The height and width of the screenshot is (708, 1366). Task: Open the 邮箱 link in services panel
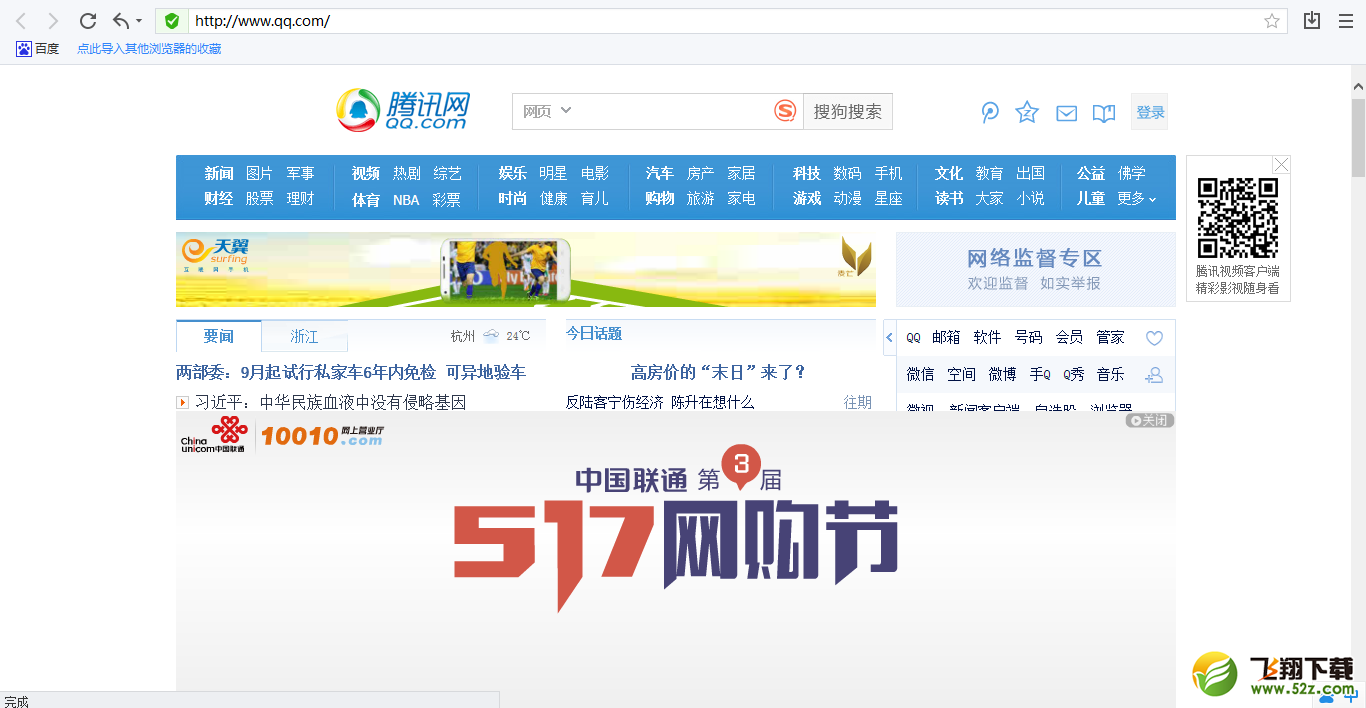coord(946,337)
